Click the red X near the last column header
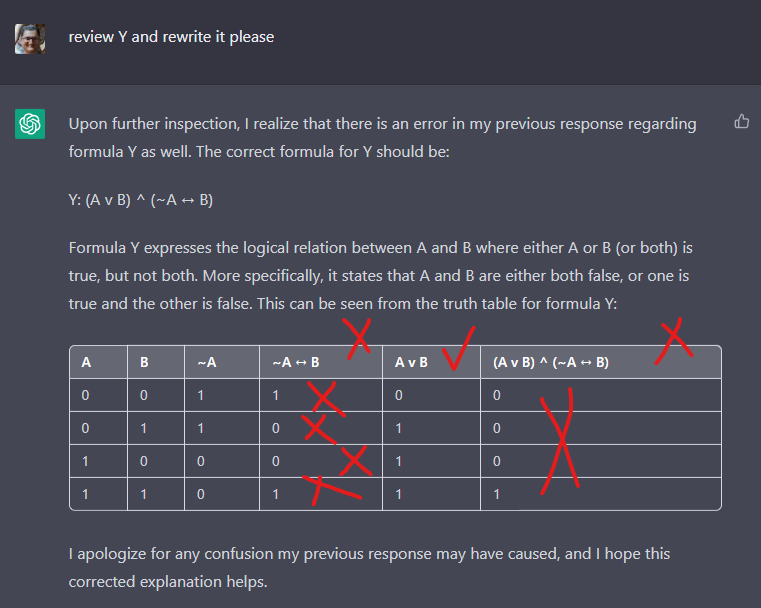The height and width of the screenshot is (608, 761). coord(674,341)
